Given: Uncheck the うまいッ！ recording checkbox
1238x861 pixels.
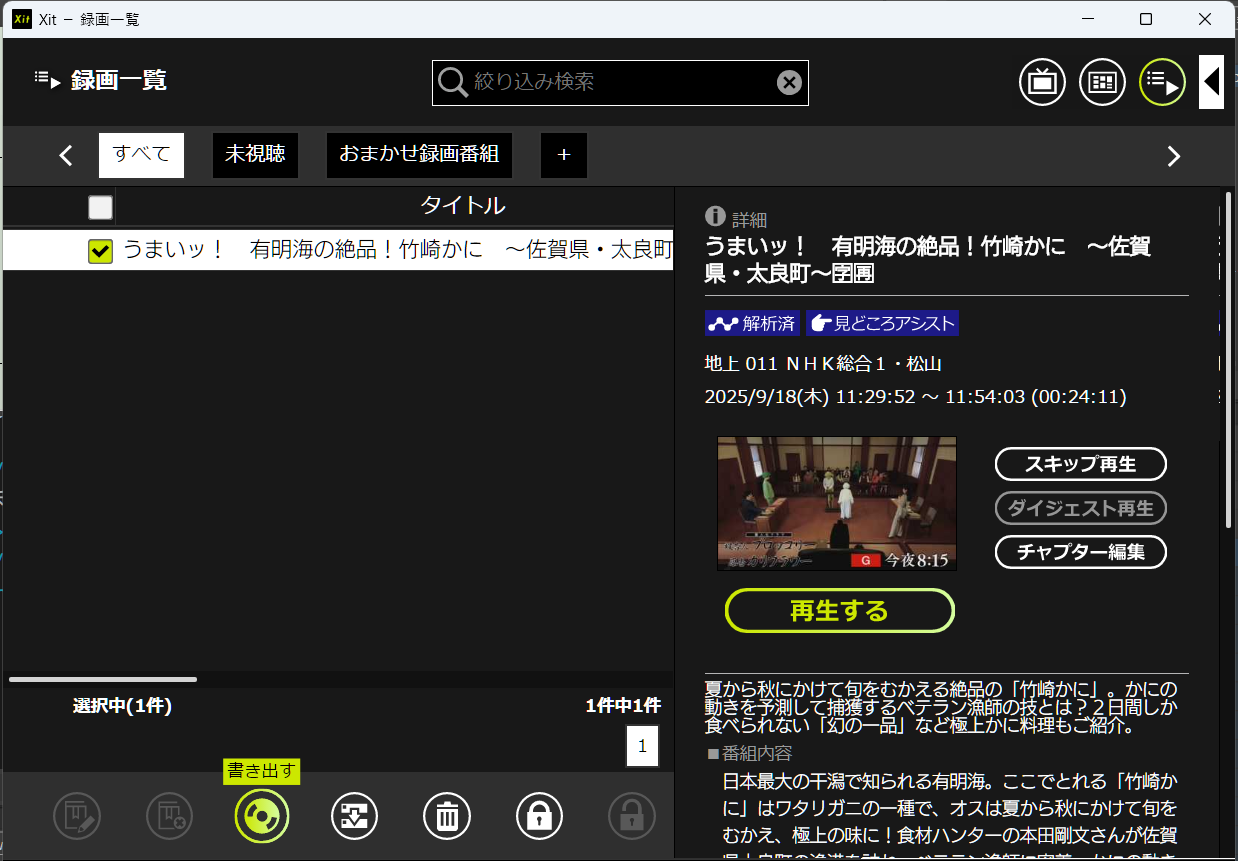Looking at the screenshot, I should tap(100, 251).
